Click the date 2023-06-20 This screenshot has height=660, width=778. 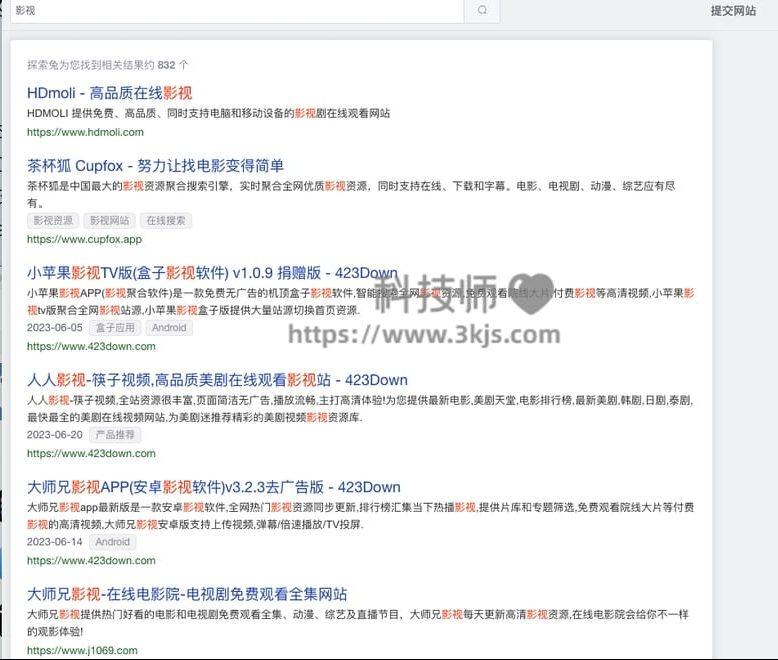[x=55, y=435]
